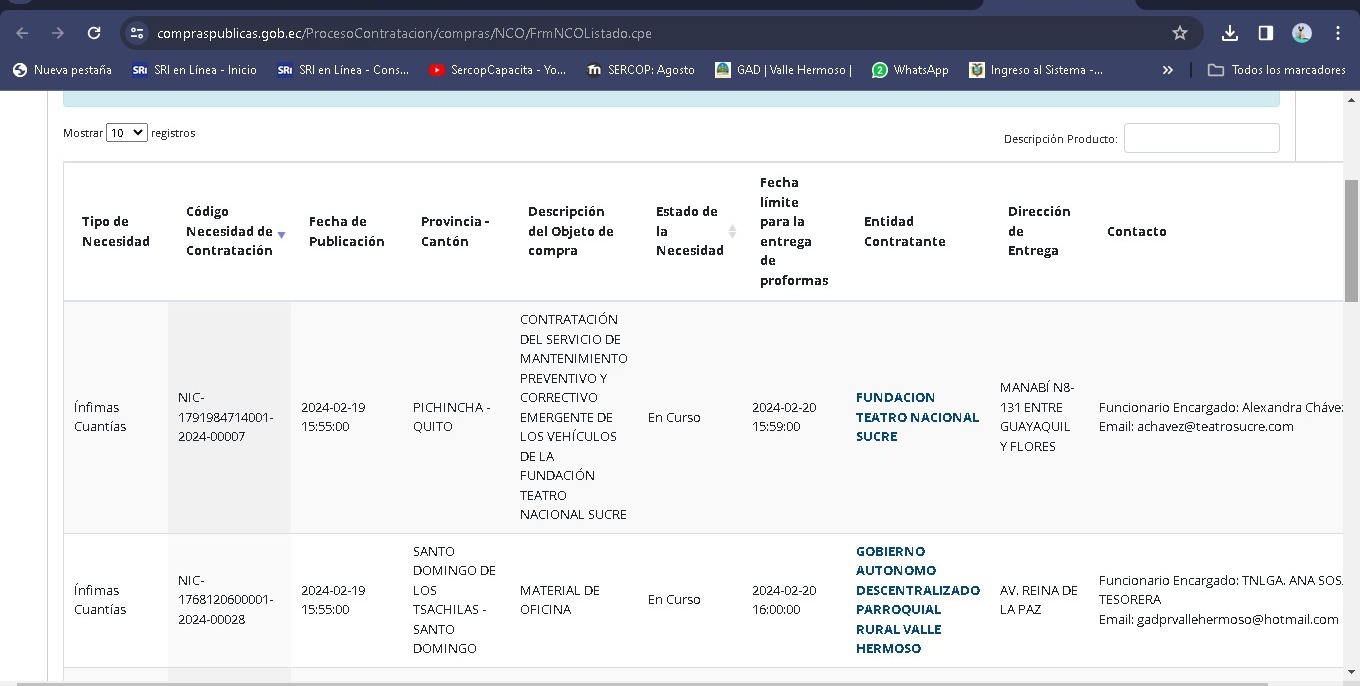Viewport: 1360px width, 686px height.
Task: Expand the hidden bookmarks overflow chevron
Action: 1167,70
